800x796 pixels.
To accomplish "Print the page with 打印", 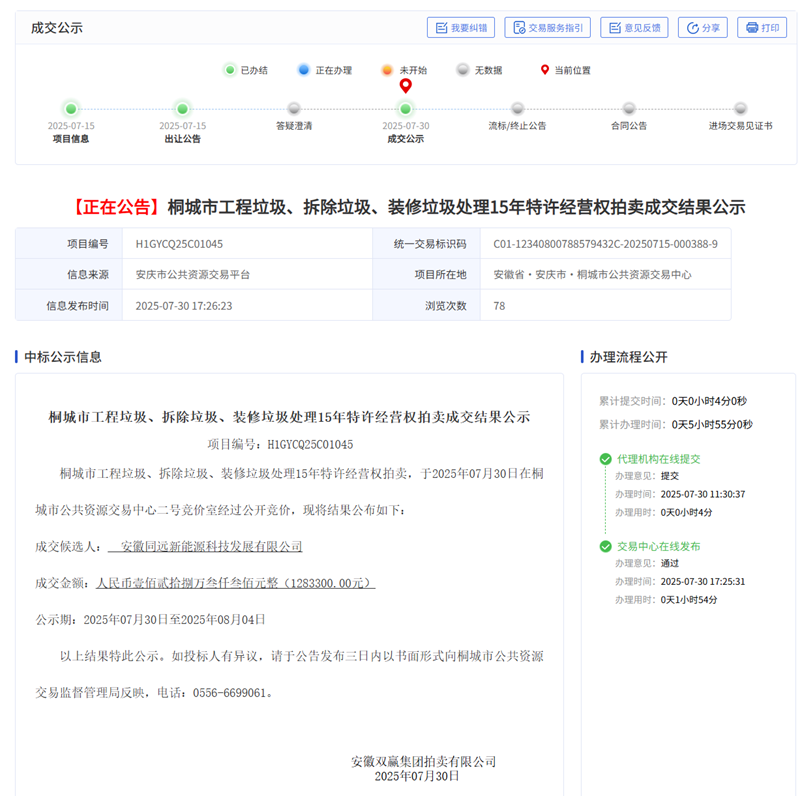I will point(762,28).
